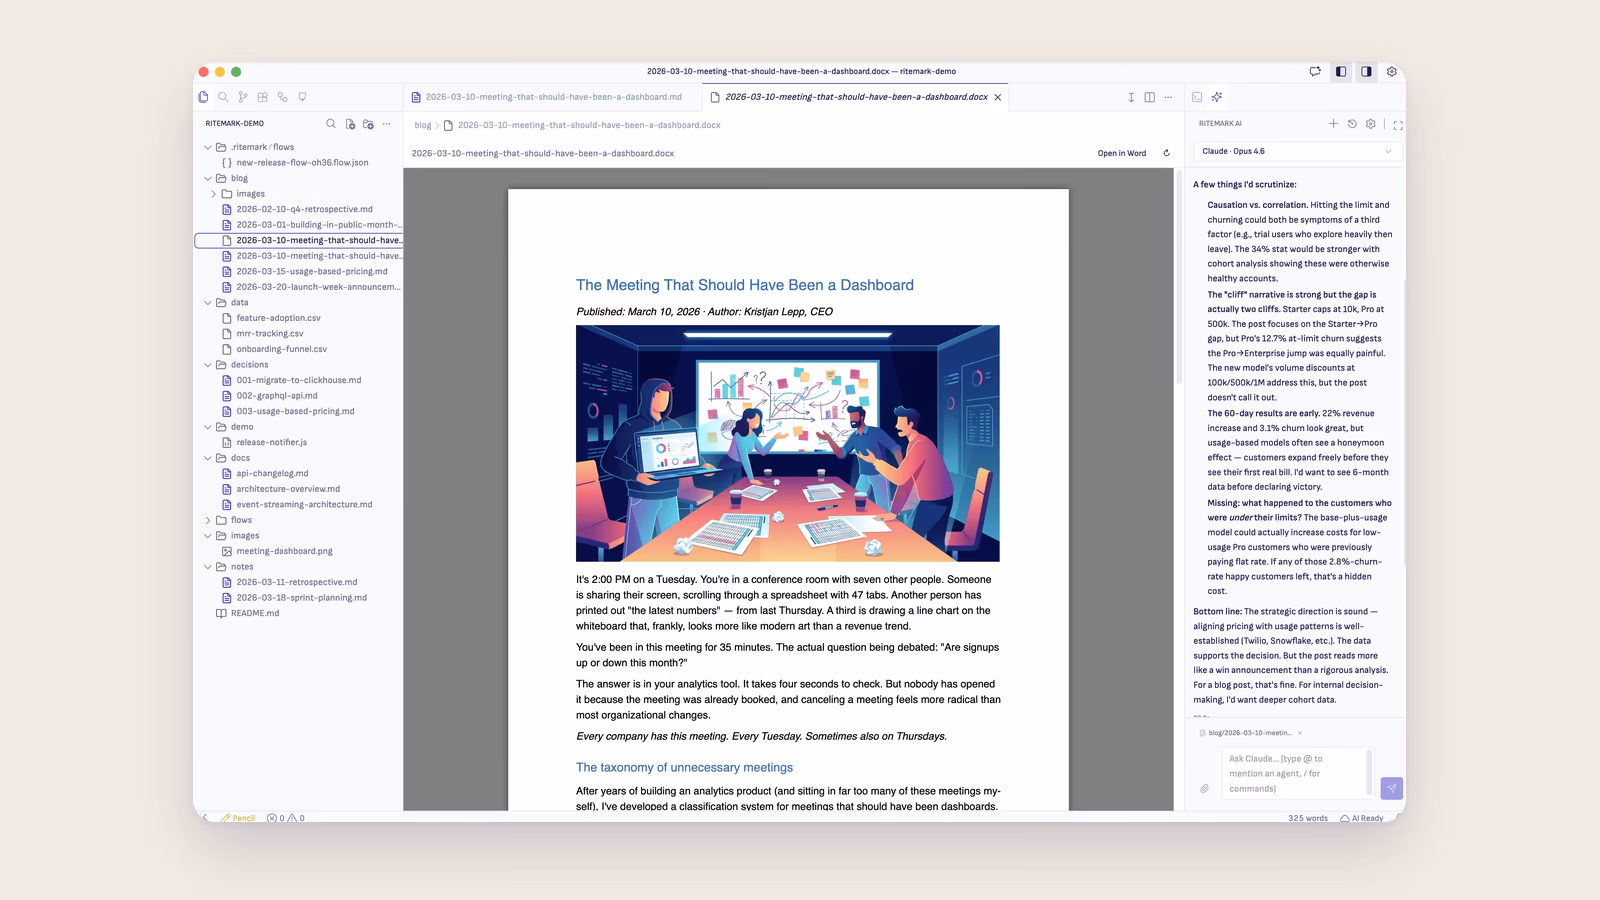1600x900 pixels.
Task: Toggle the secondary right sidebar visibility
Action: (1366, 72)
